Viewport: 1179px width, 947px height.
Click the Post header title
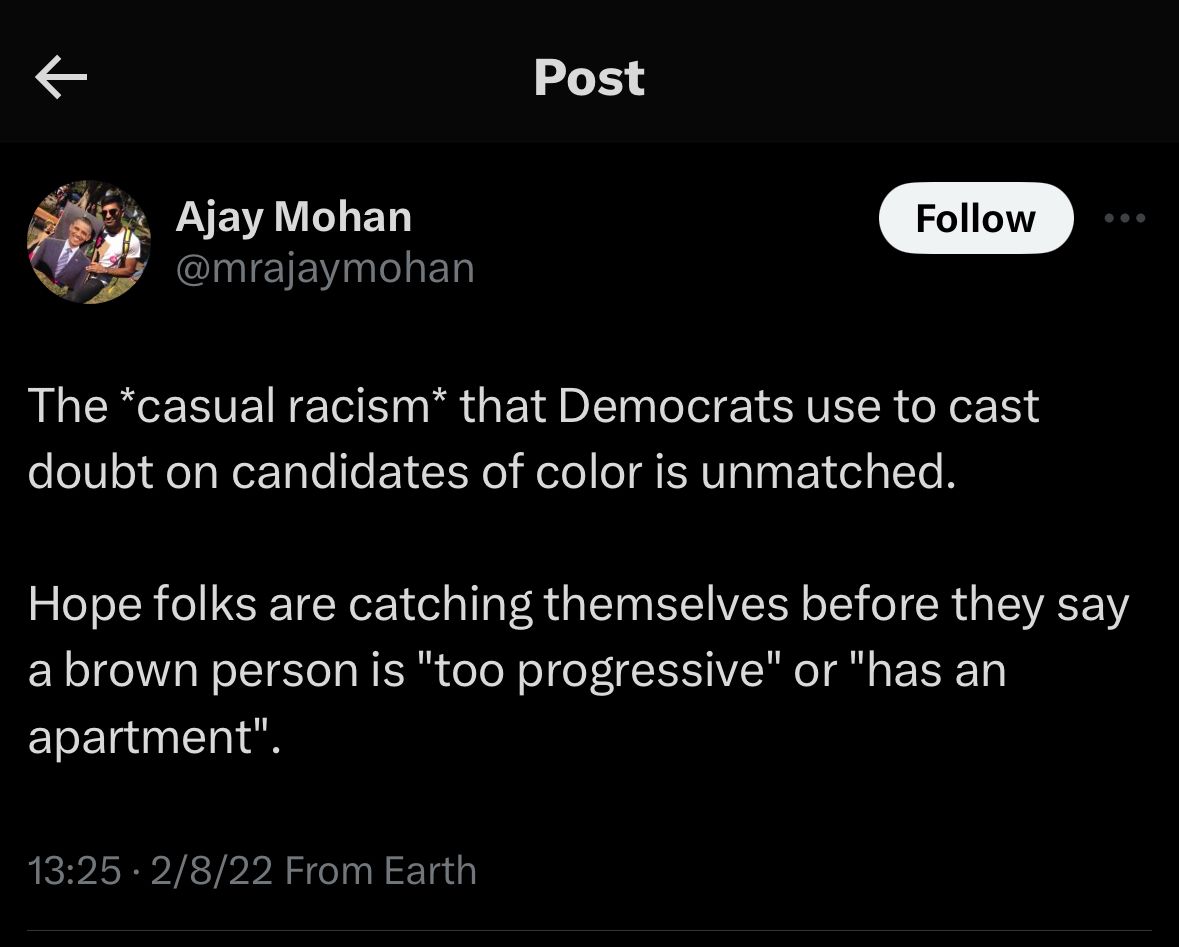(589, 78)
